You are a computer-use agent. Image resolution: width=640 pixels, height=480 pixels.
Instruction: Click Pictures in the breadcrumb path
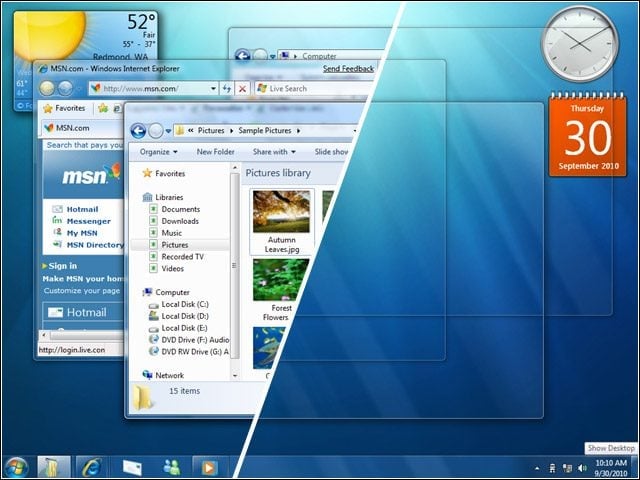pyautogui.click(x=211, y=131)
